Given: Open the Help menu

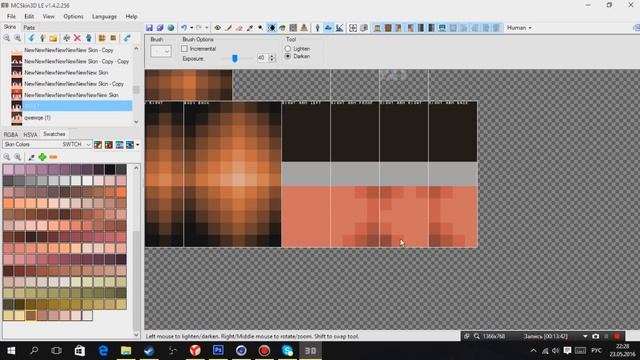Looking at the screenshot, I should click(131, 16).
